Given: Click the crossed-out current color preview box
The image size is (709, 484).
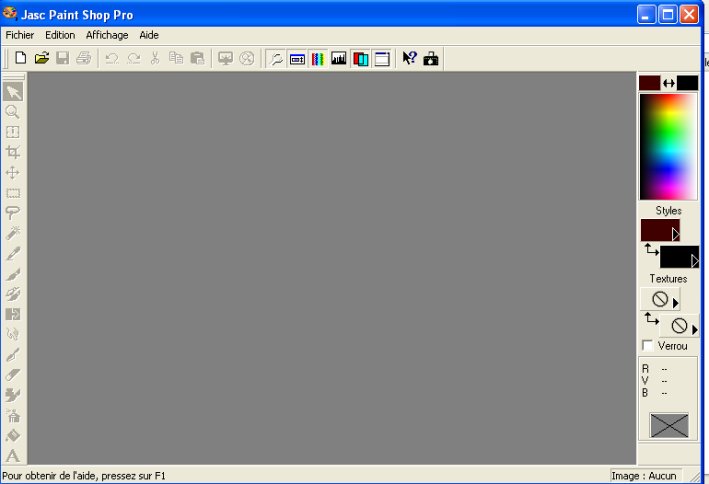Looking at the screenshot, I should click(669, 425).
